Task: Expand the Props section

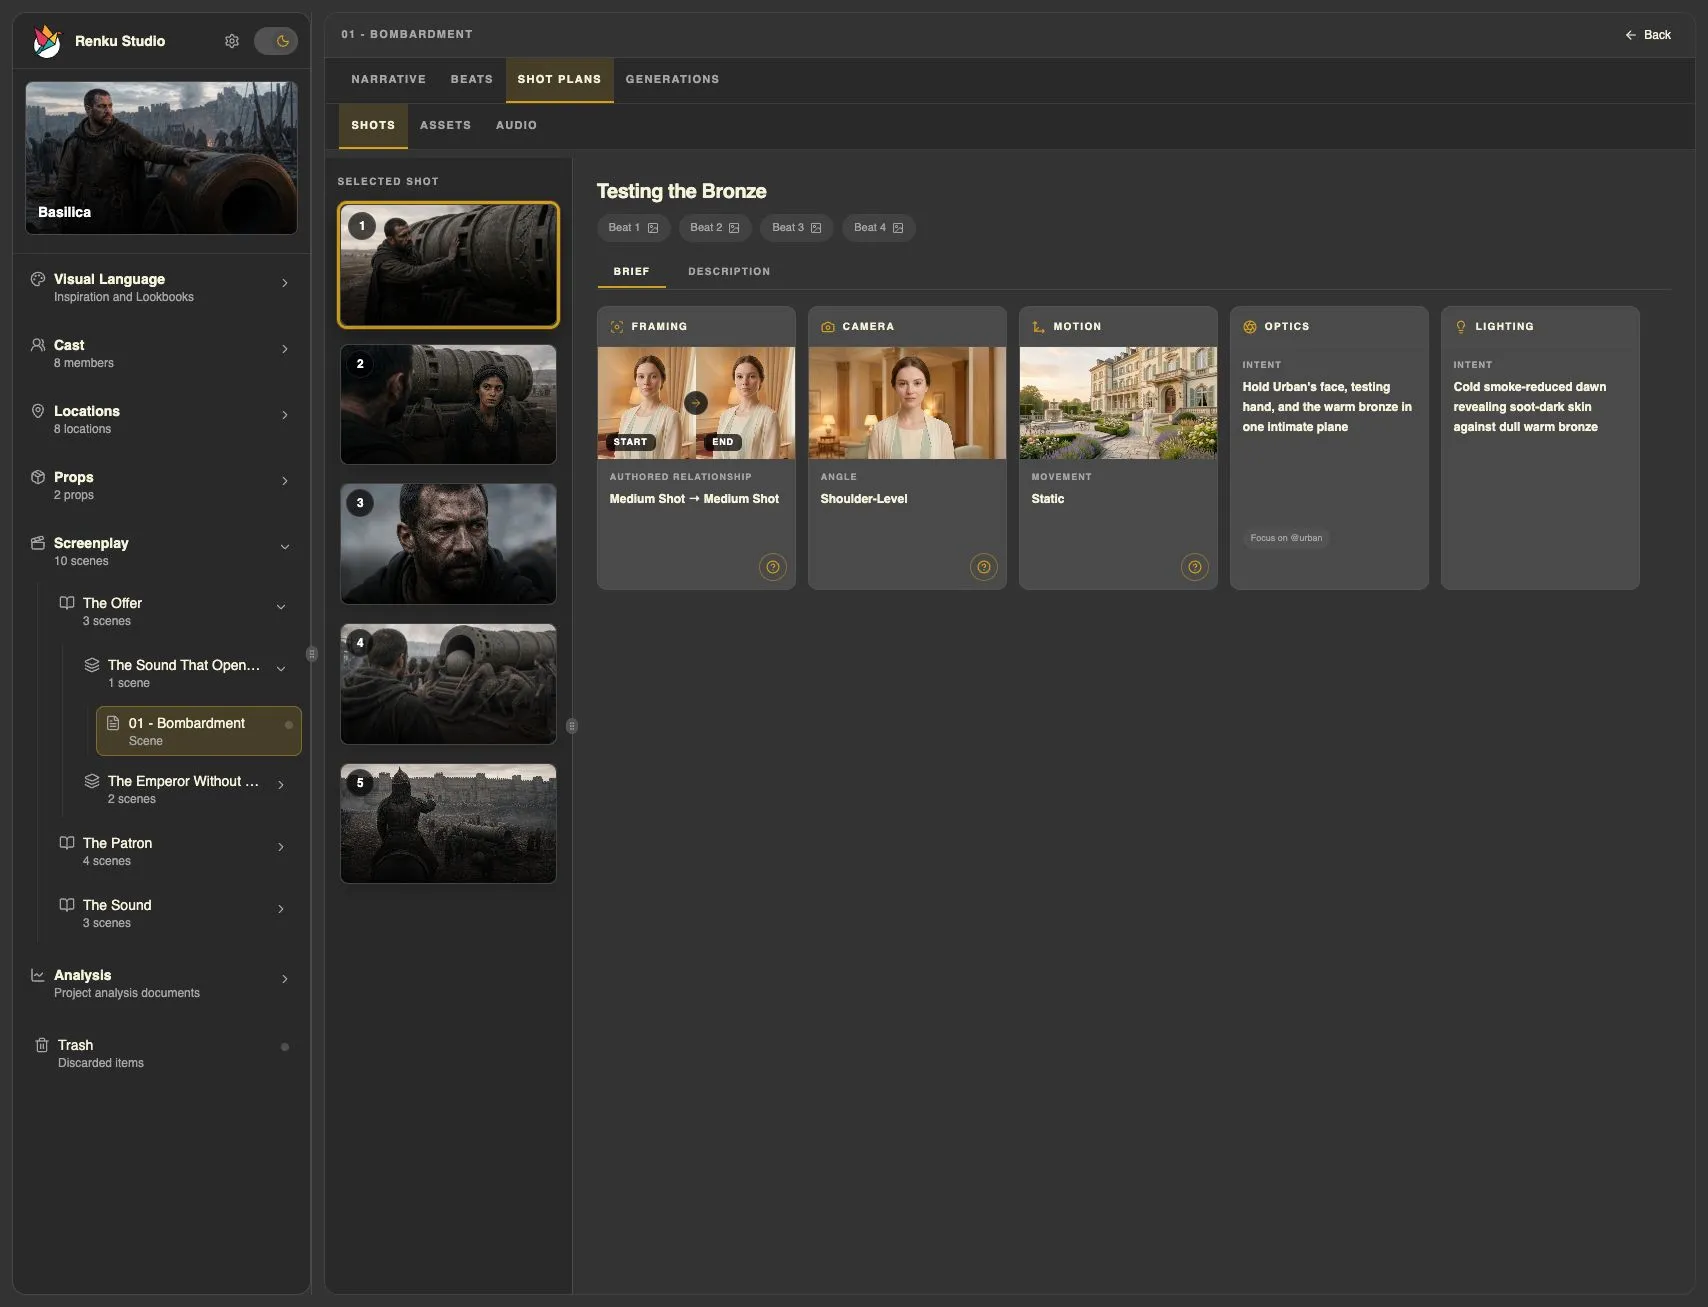Action: (x=285, y=481)
